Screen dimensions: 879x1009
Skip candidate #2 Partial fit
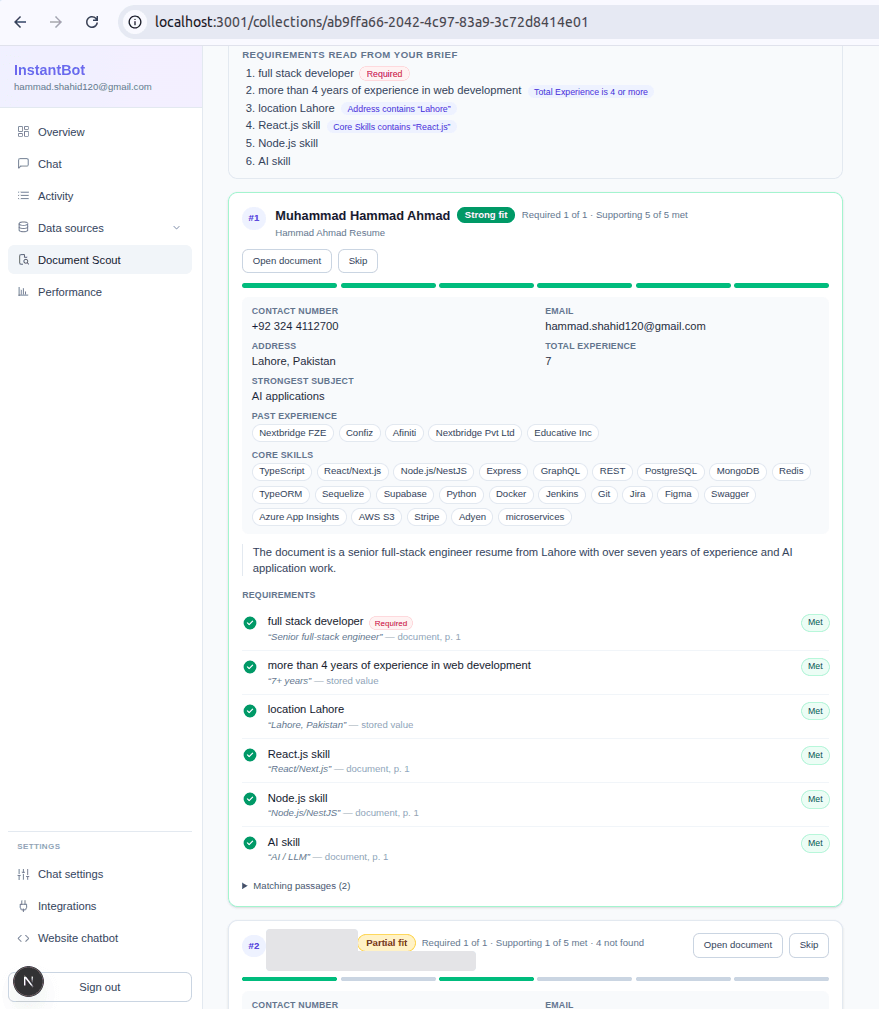point(809,945)
